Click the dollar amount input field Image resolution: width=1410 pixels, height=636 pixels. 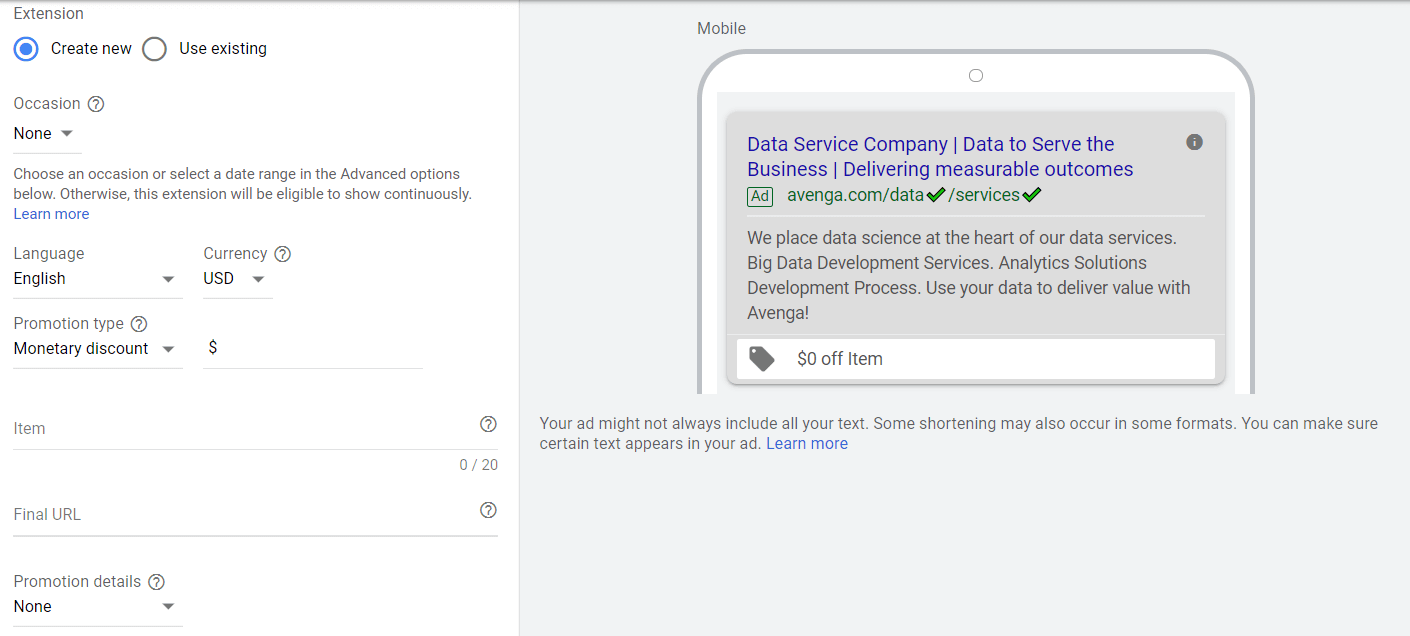(x=313, y=348)
